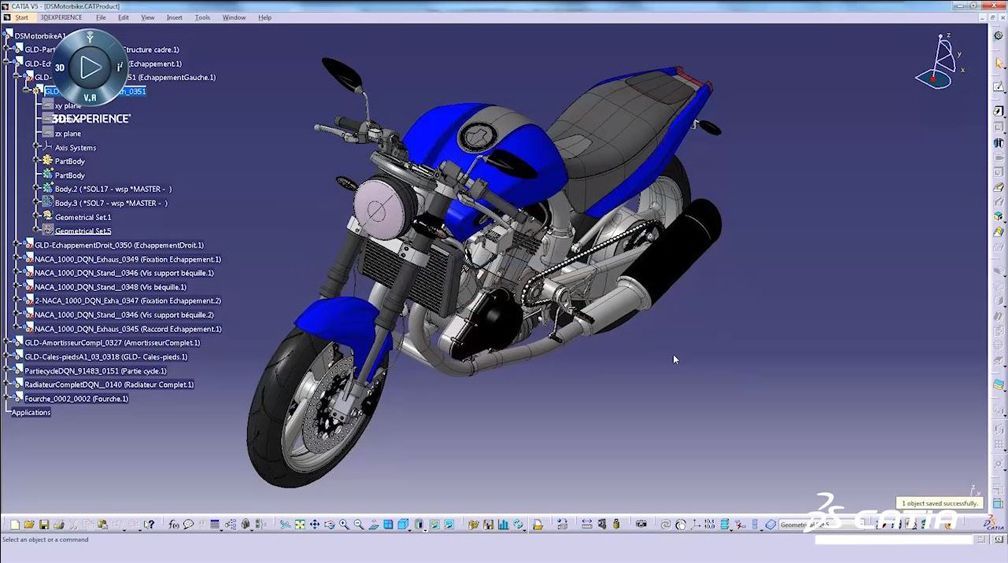Image resolution: width=1008 pixels, height=563 pixels.
Task: Select Body.2 (*SOL17 - wsp *MASTER -) item
Action: pos(113,189)
